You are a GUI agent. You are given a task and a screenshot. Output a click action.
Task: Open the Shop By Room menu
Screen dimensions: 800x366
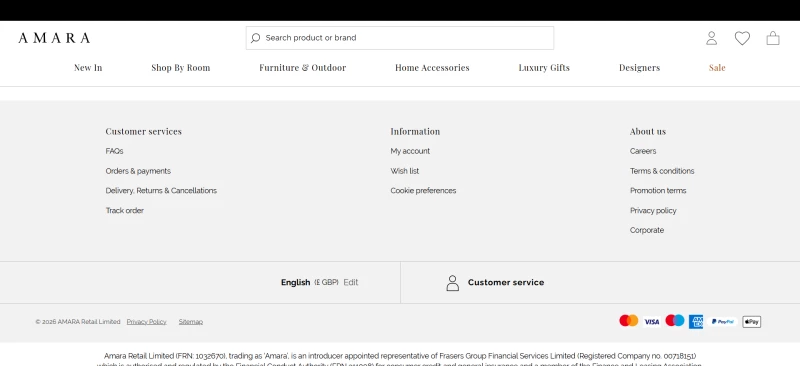click(181, 68)
